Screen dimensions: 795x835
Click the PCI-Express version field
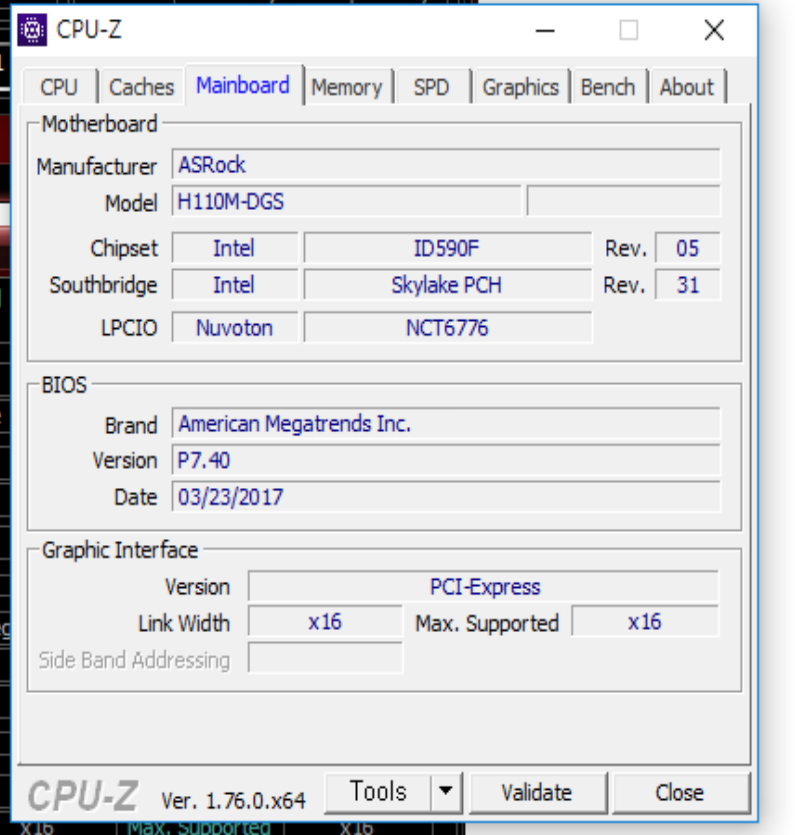click(x=483, y=587)
